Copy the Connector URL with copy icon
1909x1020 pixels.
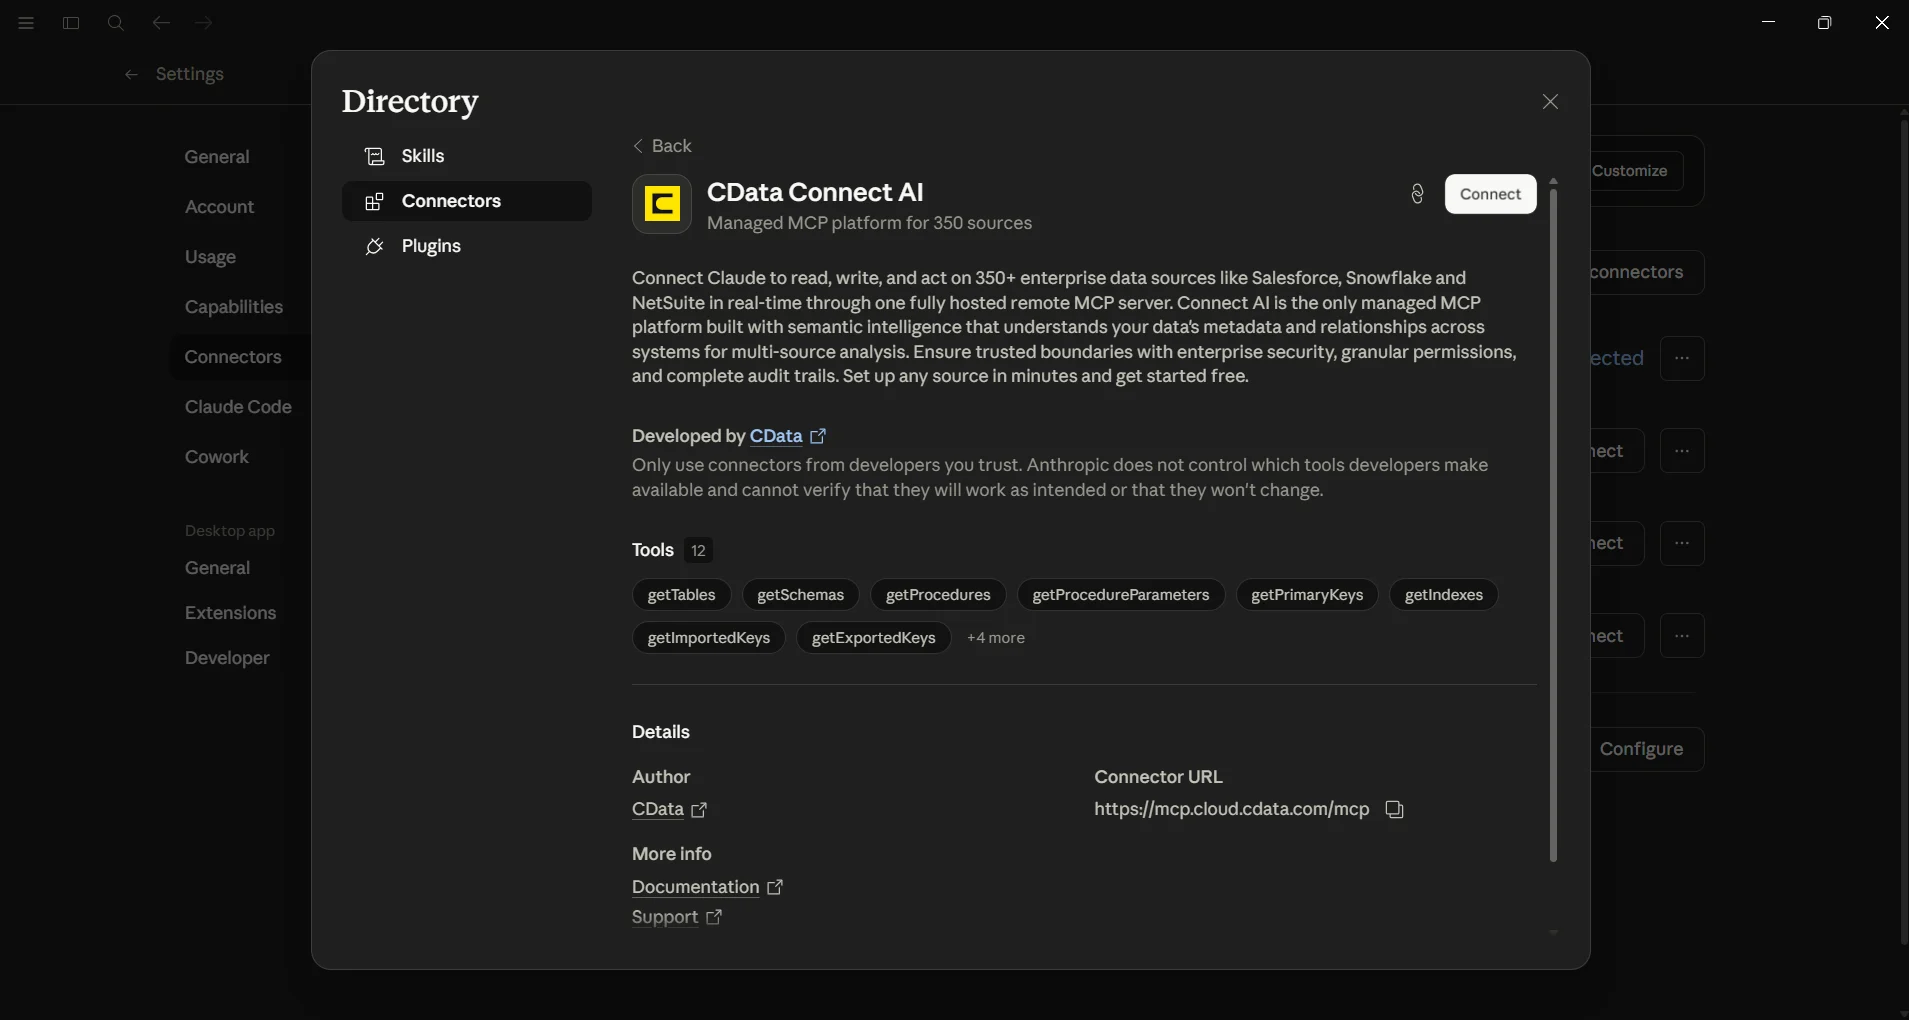coord(1394,810)
